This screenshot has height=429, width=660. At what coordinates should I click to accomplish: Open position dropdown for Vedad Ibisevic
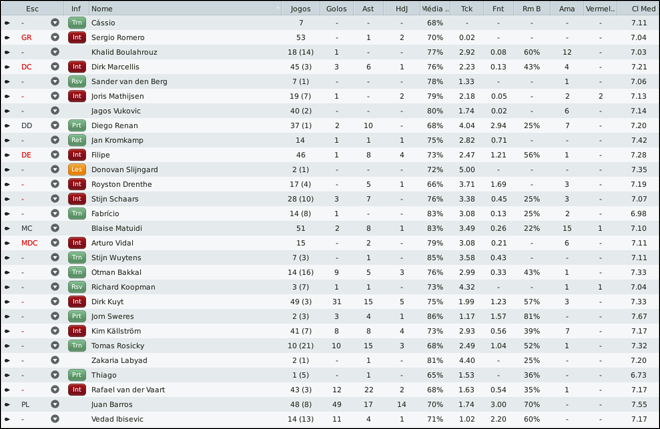55,419
